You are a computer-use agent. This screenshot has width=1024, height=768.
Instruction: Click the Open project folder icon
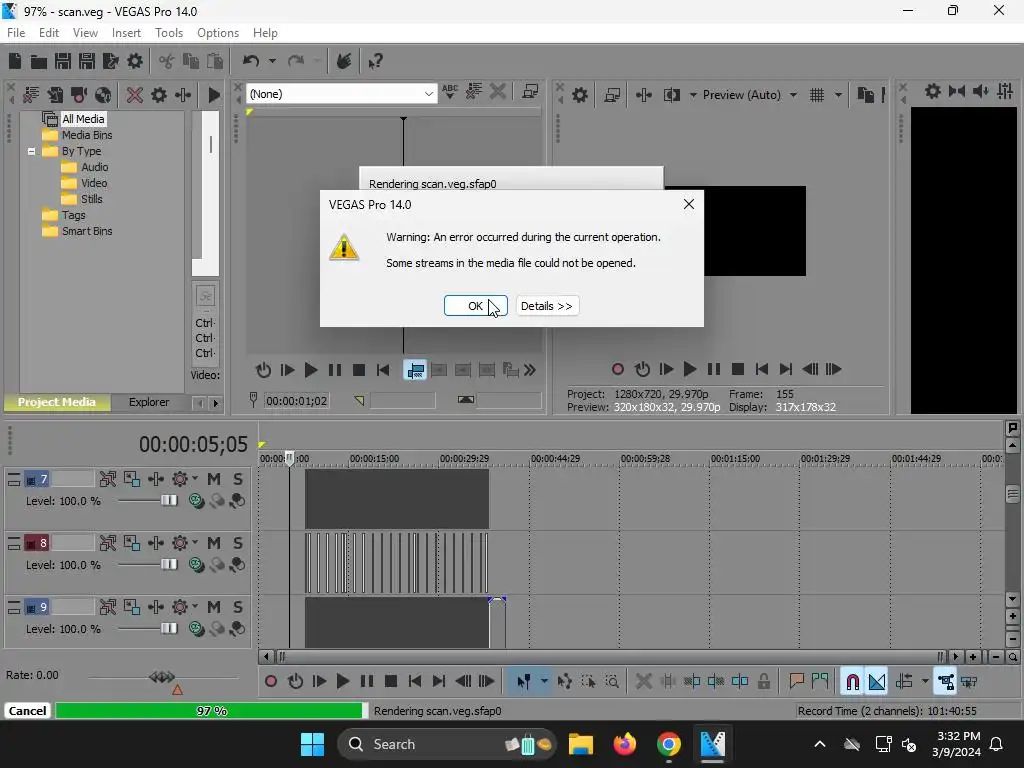tap(39, 61)
